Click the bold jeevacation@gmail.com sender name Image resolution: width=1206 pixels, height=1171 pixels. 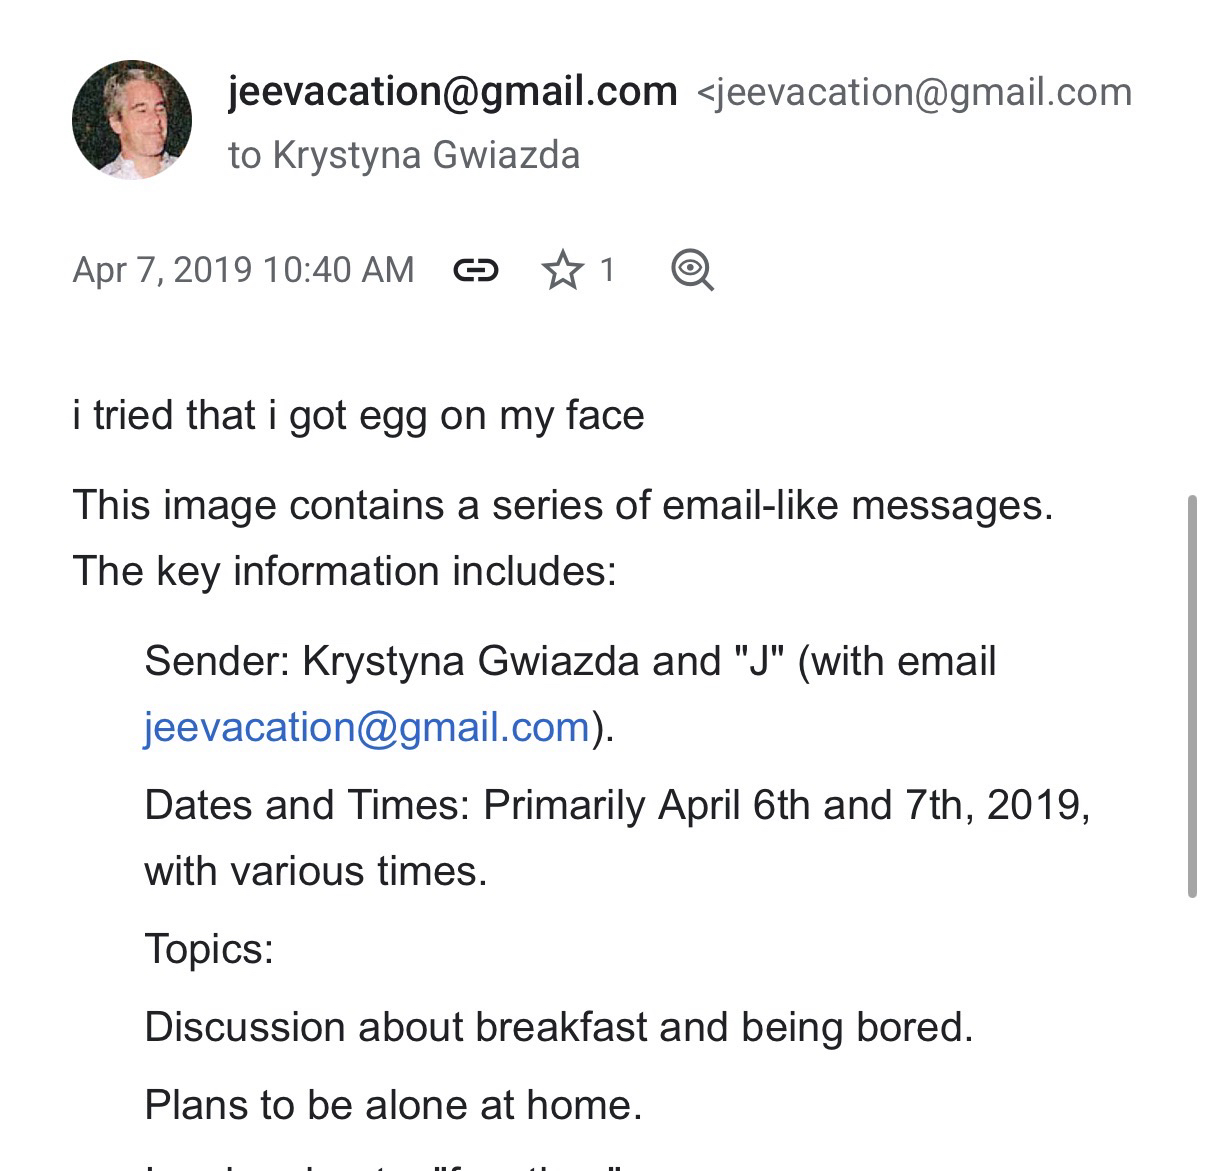[452, 92]
